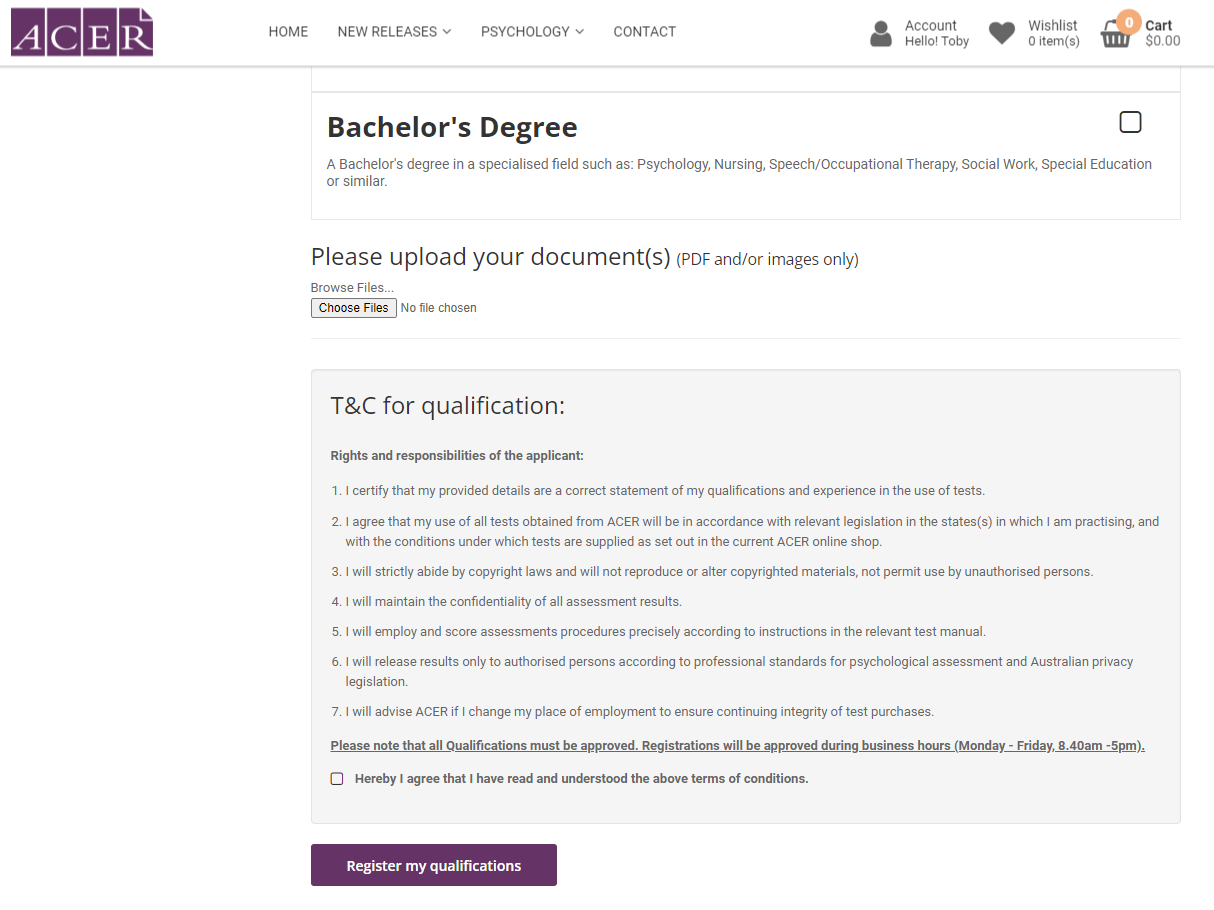1214x910 pixels.
Task: Expand the New Releases dropdown menu
Action: point(394,32)
